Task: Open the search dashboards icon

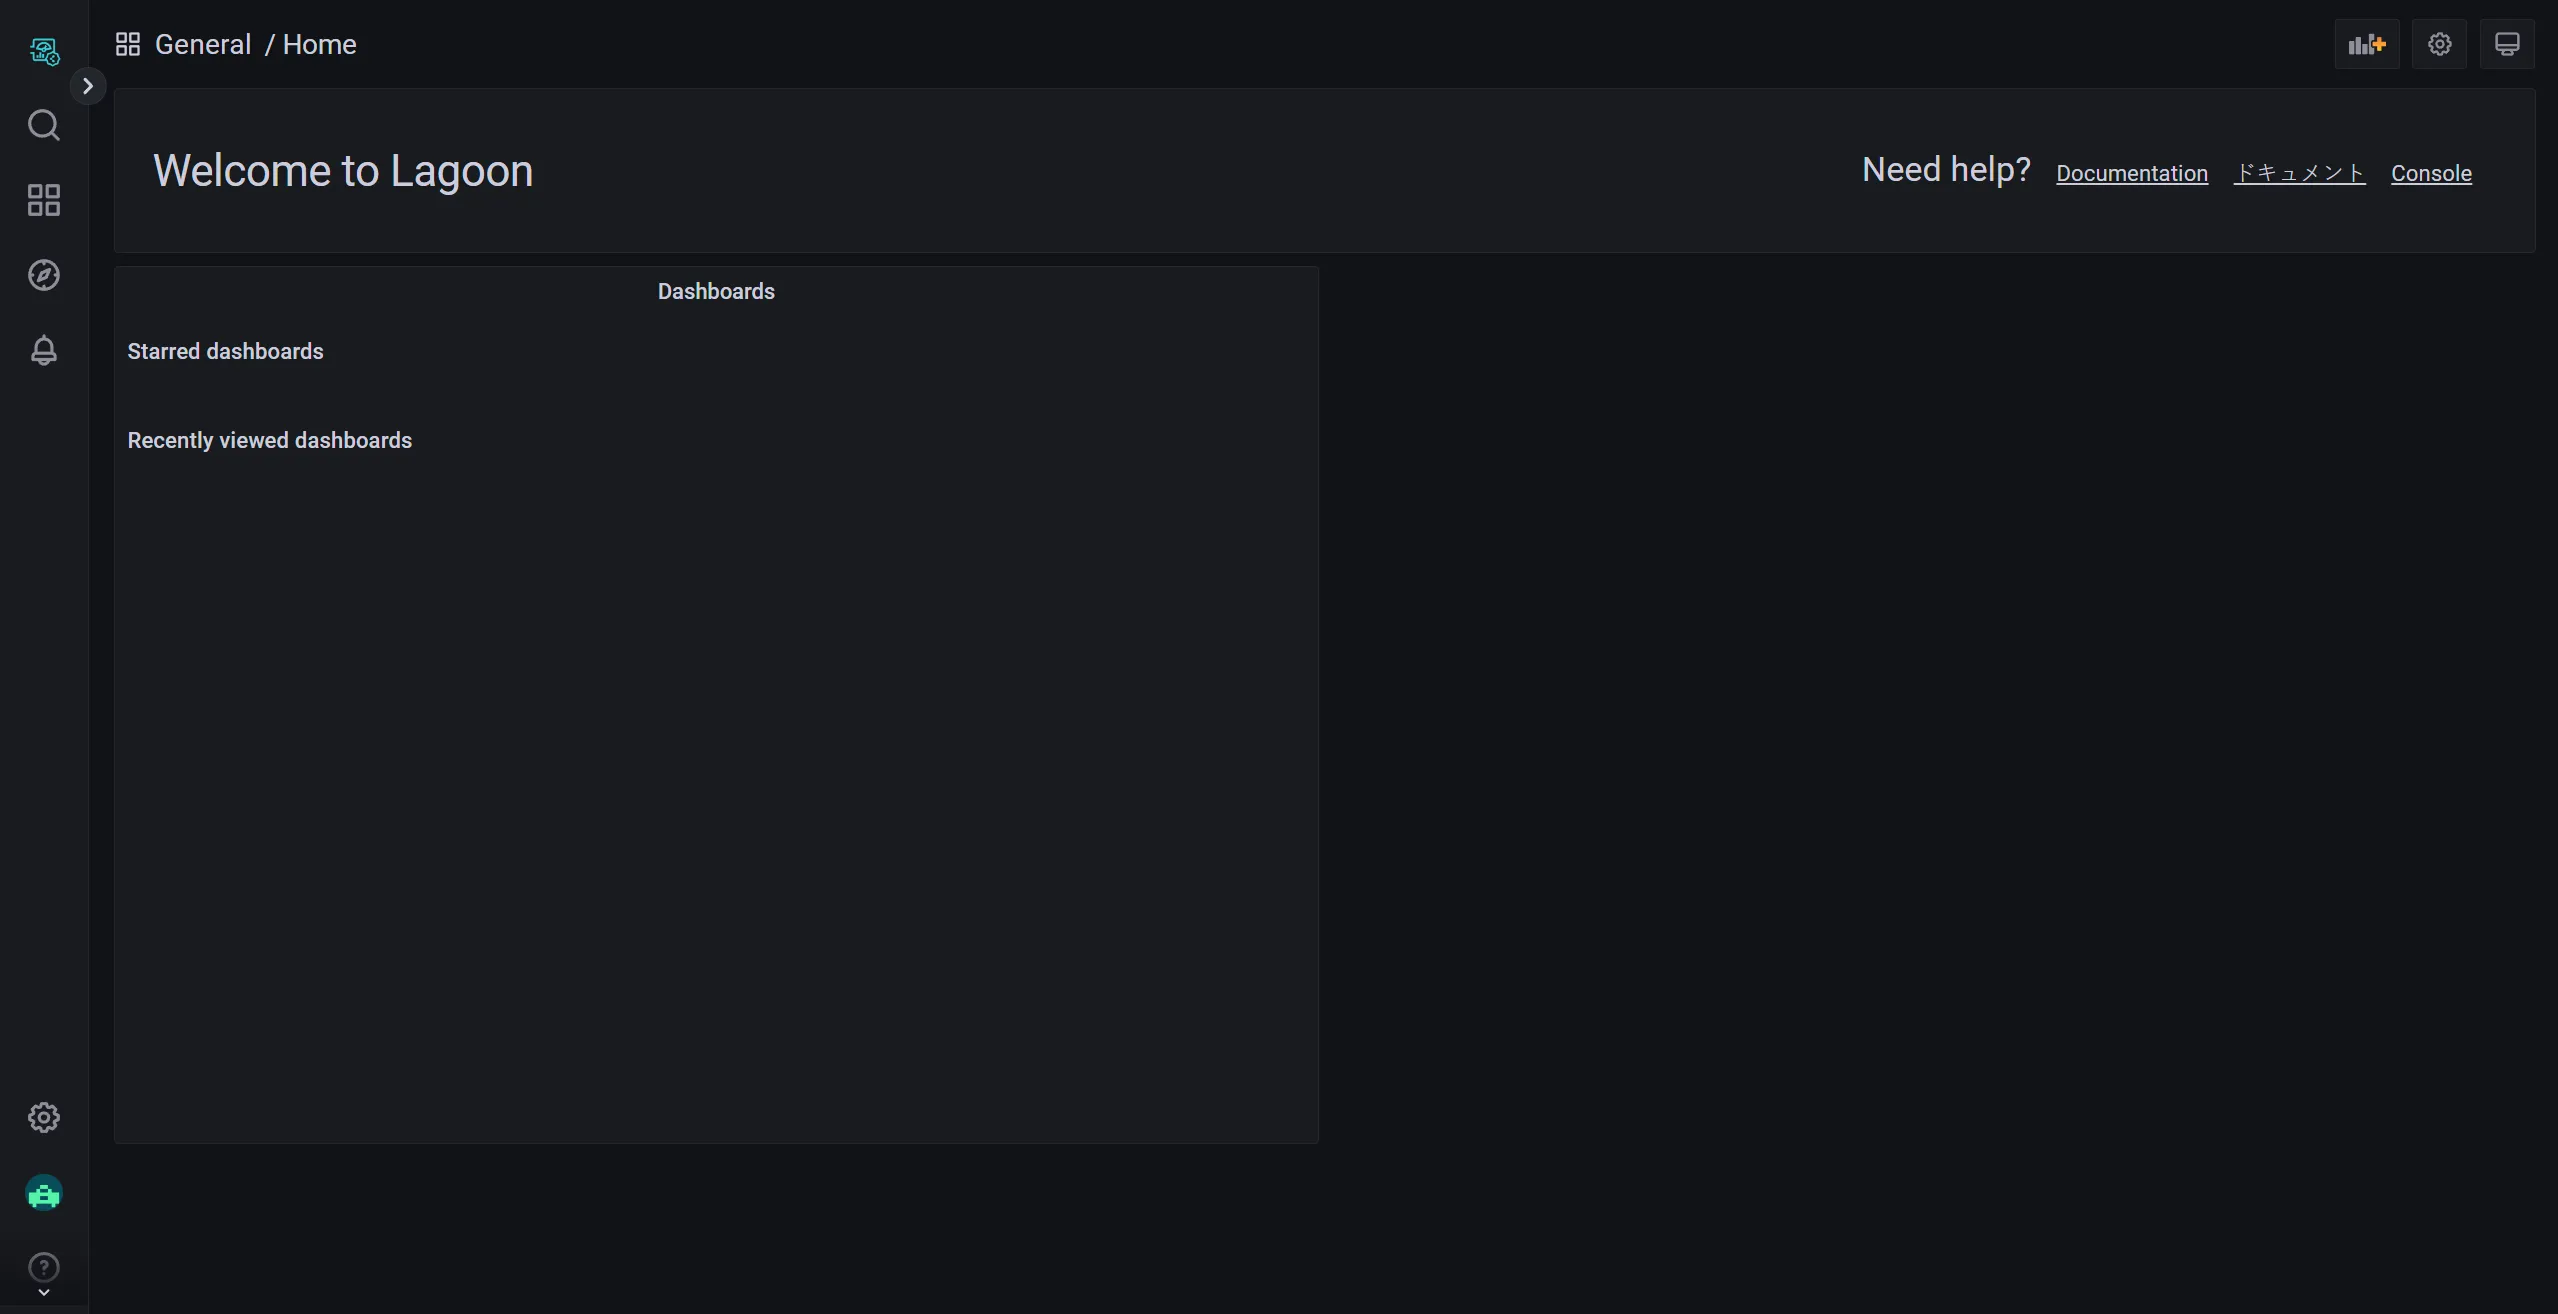Action: point(44,125)
